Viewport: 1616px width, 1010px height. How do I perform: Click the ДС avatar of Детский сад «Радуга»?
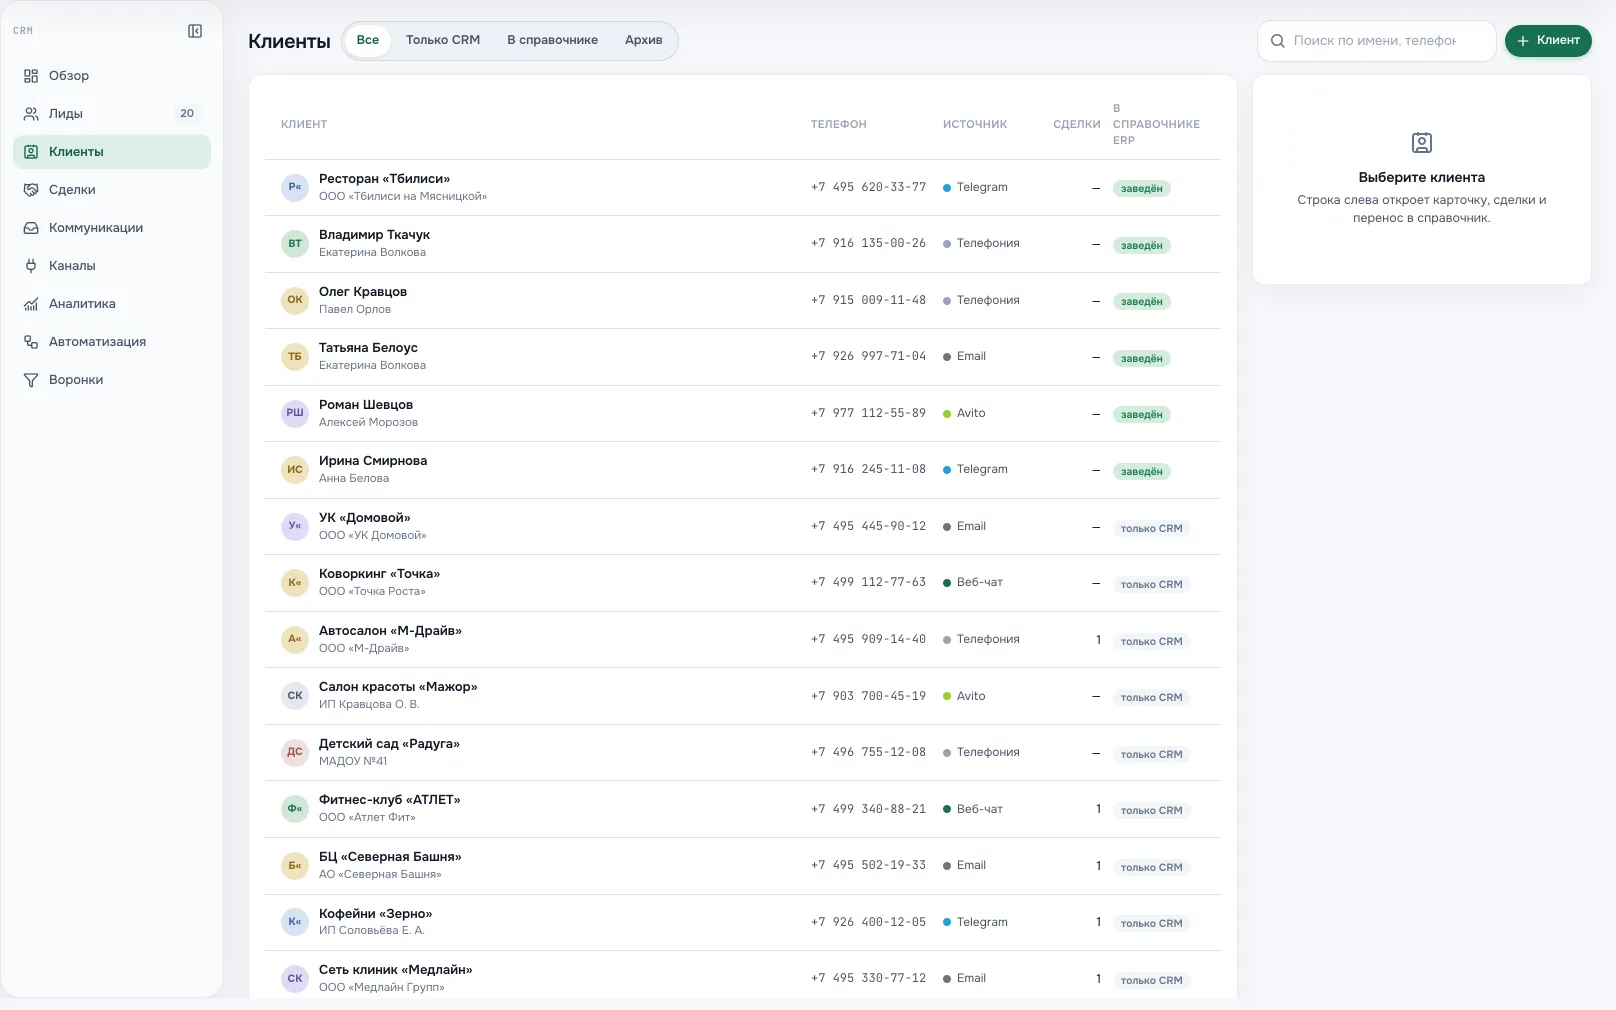click(x=295, y=752)
